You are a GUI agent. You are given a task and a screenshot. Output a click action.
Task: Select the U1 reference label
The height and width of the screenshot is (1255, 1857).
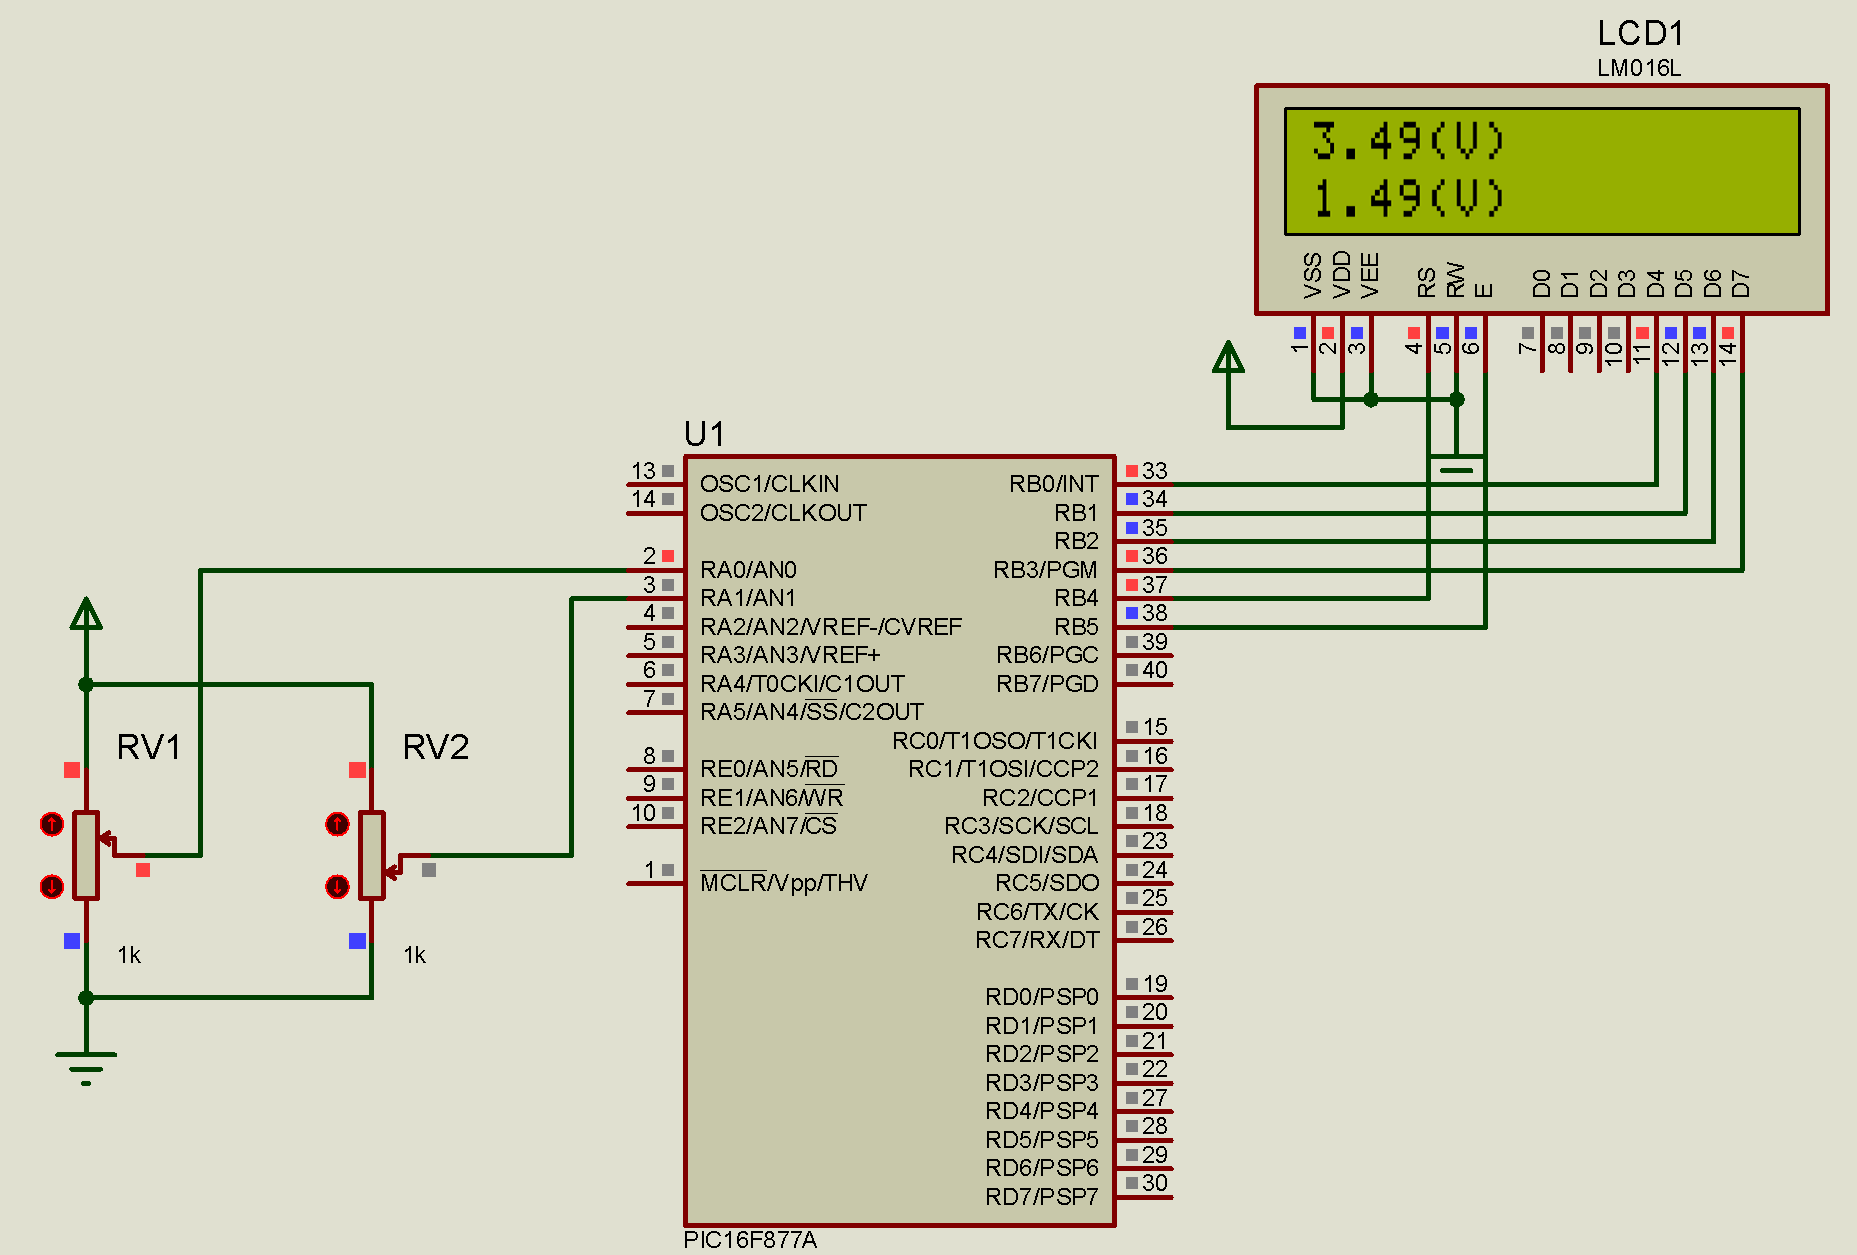click(704, 434)
